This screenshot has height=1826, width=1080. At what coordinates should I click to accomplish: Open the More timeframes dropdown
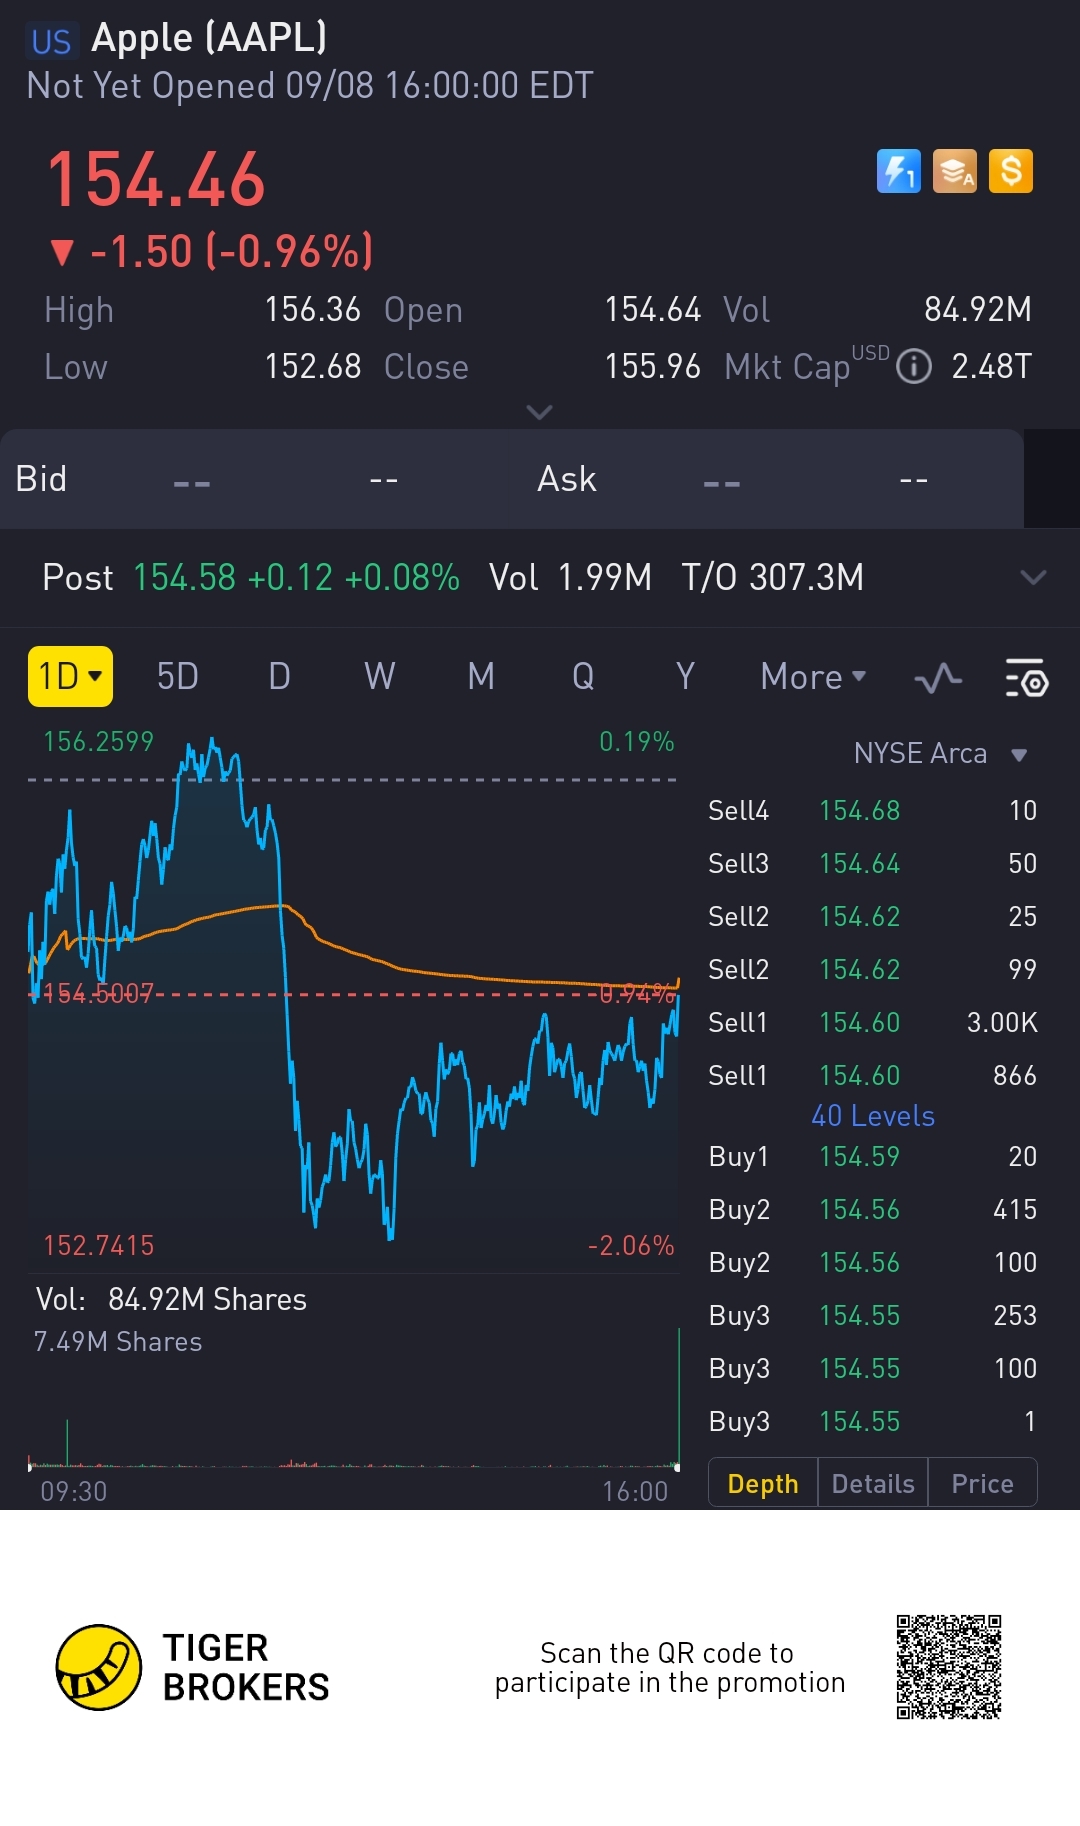813,677
